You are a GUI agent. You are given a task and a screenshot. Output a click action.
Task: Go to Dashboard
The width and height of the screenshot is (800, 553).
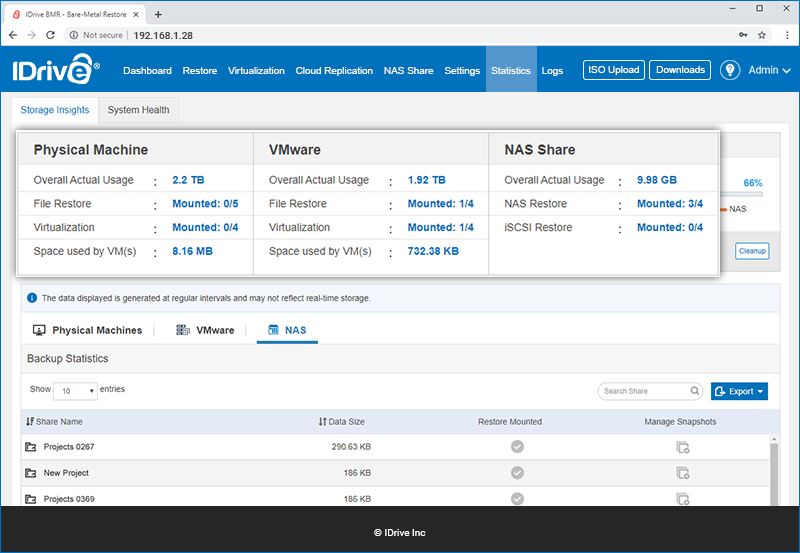point(147,70)
